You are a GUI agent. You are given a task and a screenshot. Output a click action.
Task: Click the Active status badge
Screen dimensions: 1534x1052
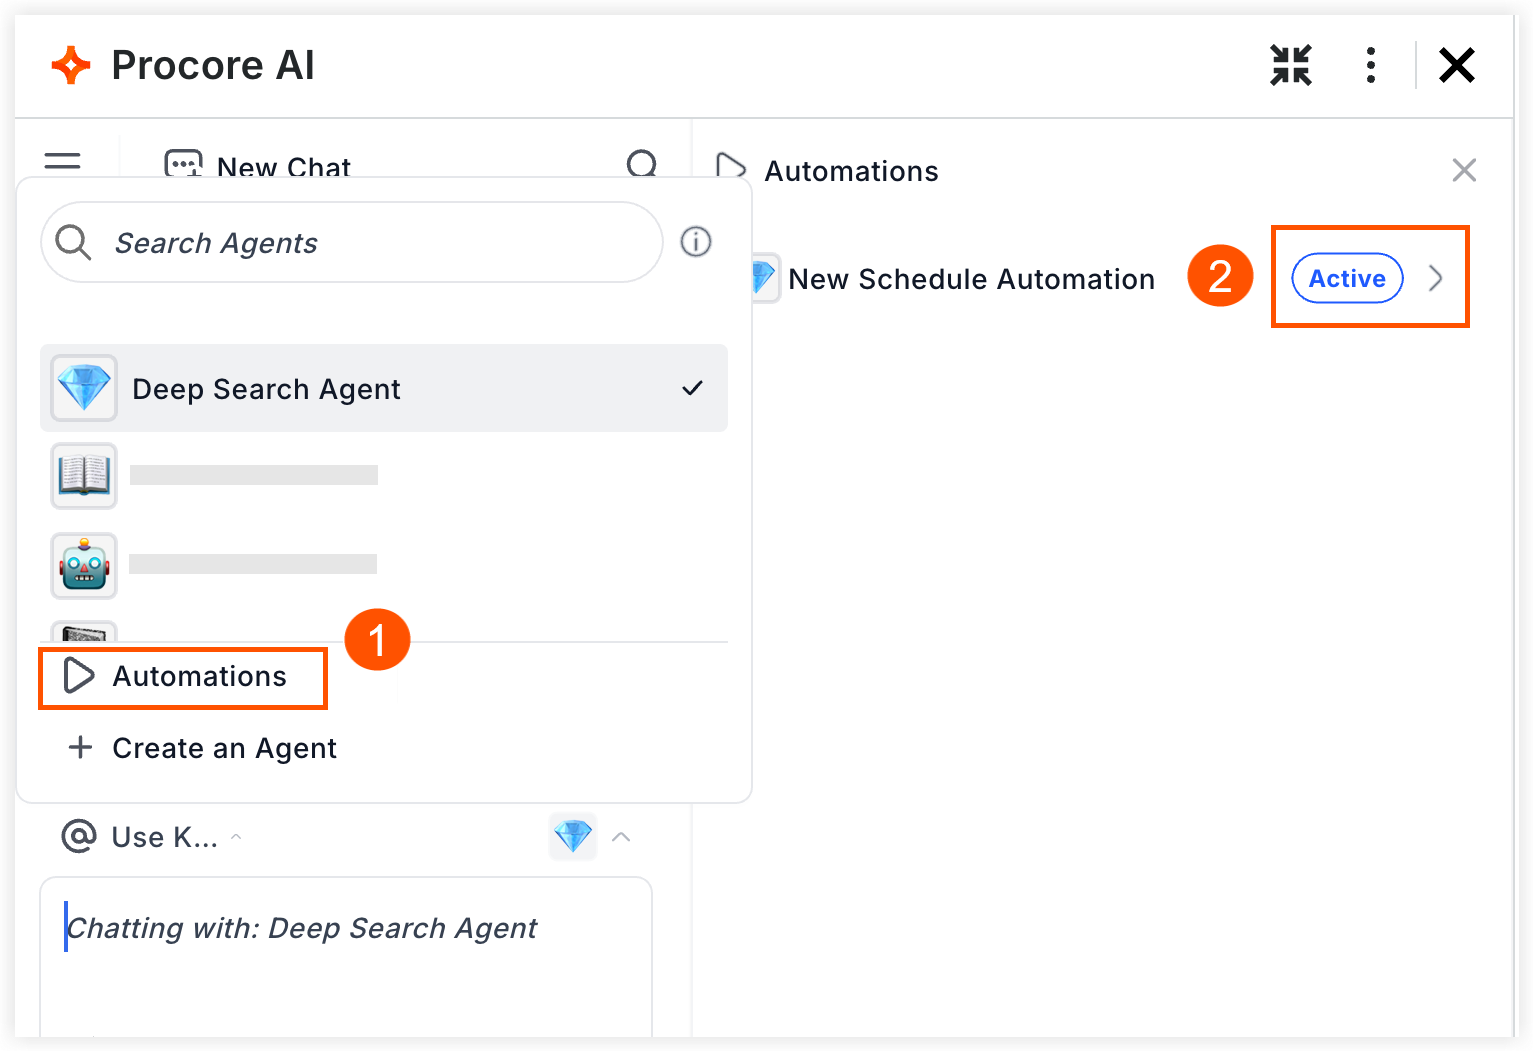[x=1347, y=278]
